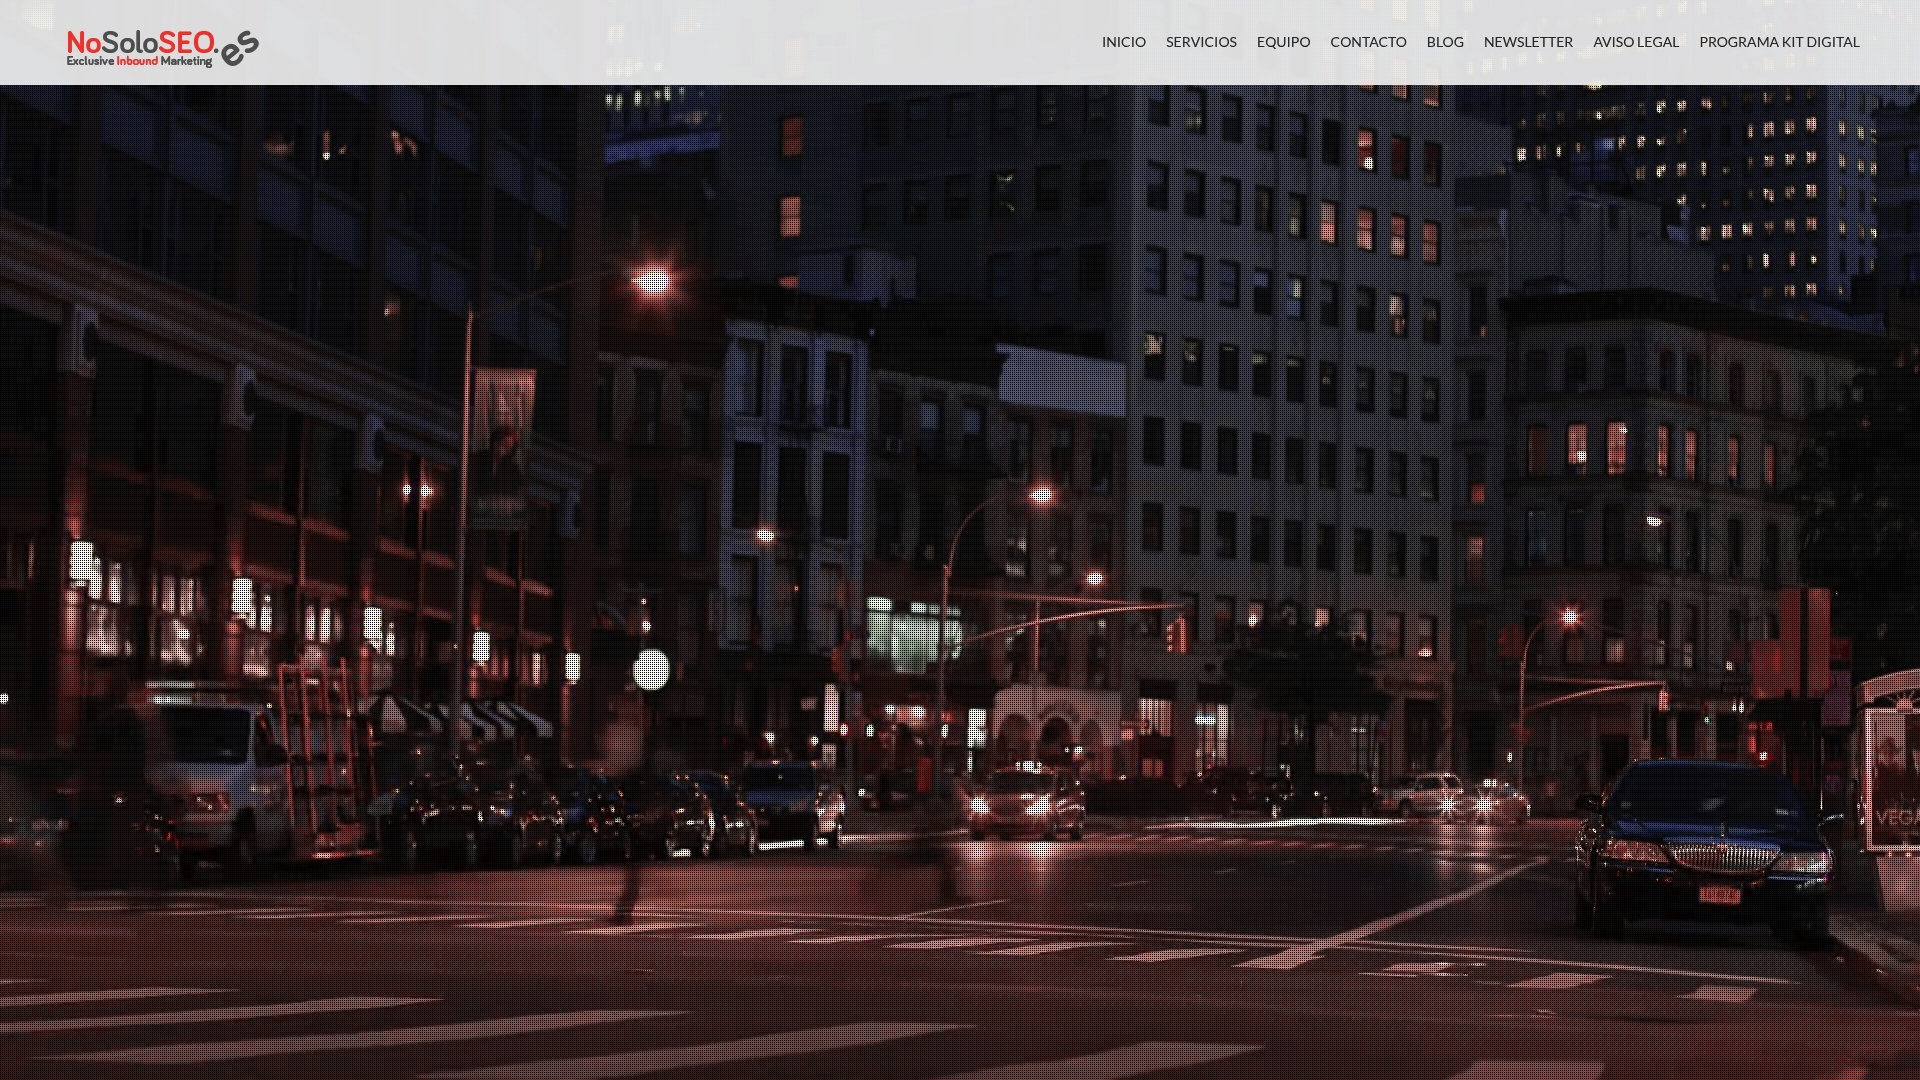This screenshot has width=1920, height=1080.
Task: Click the 'Exclusive Inbound Marketing' tagline
Action: click(x=139, y=61)
